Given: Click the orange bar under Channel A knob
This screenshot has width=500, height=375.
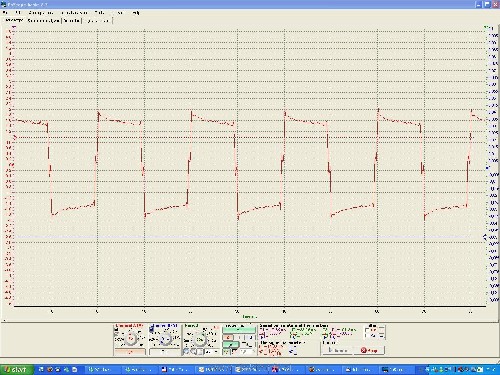Looking at the screenshot, I should pos(130,352).
